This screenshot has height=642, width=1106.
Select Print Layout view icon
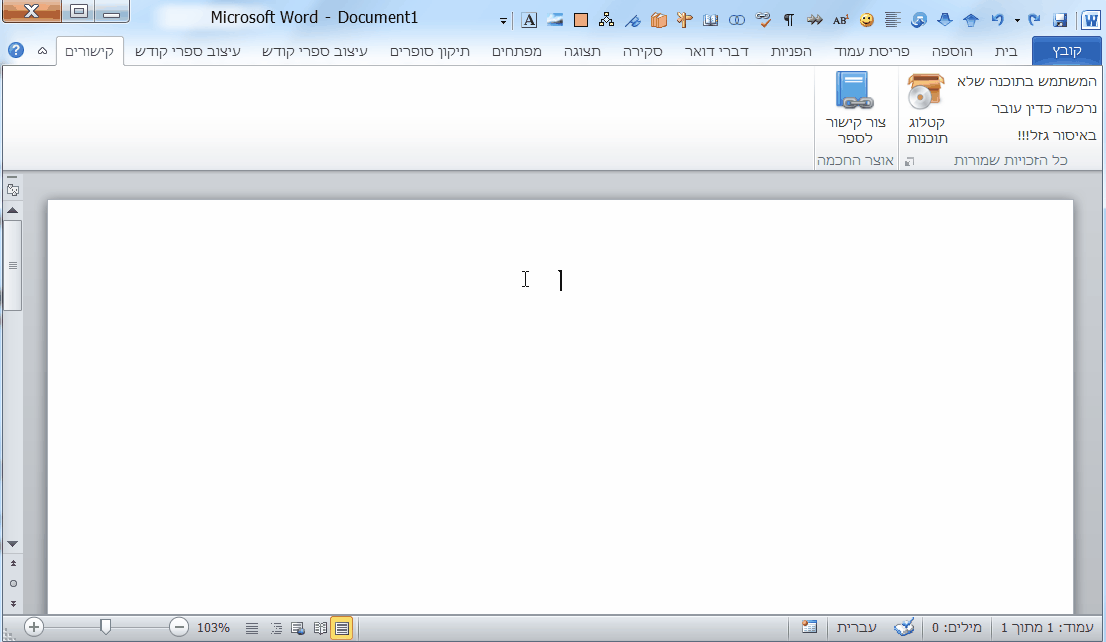pos(342,628)
